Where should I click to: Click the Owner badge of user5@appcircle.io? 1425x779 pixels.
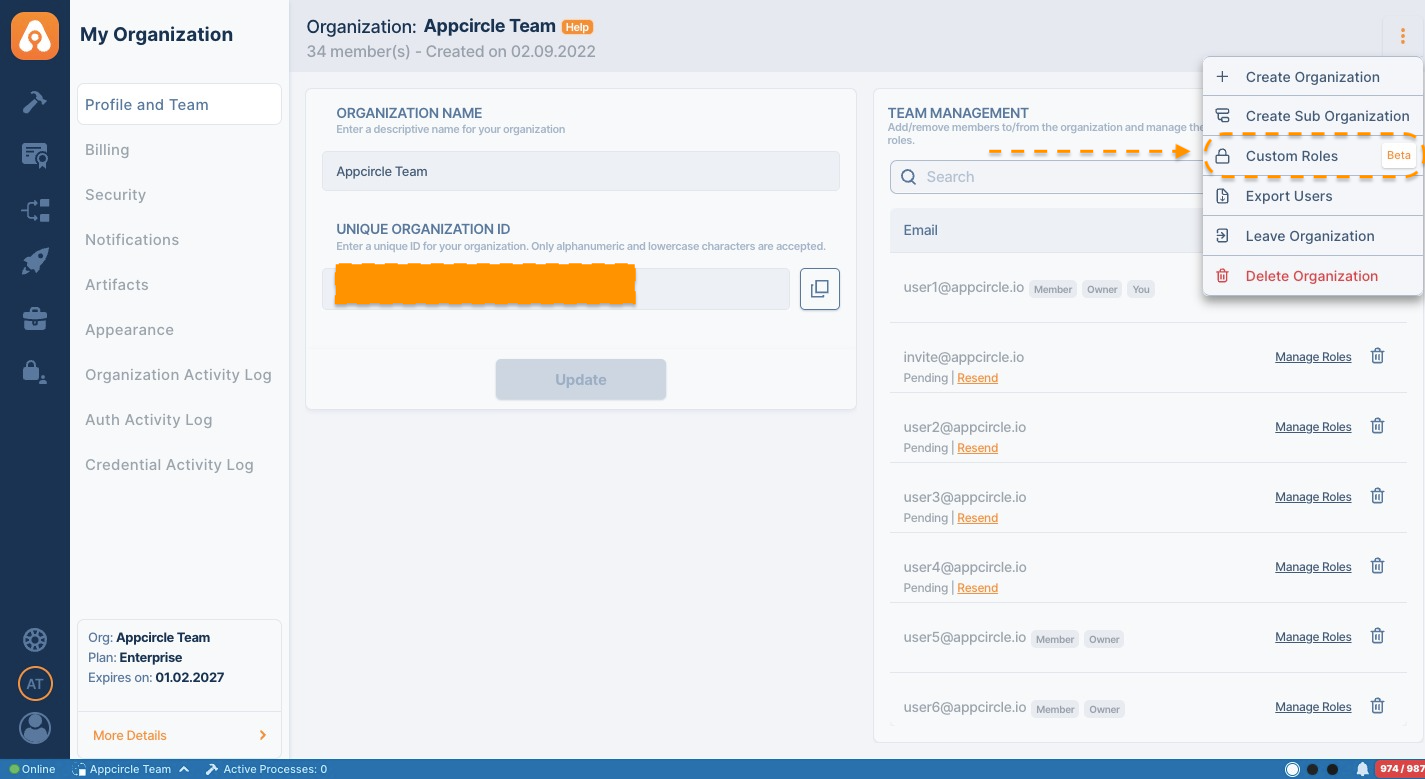coord(1104,639)
